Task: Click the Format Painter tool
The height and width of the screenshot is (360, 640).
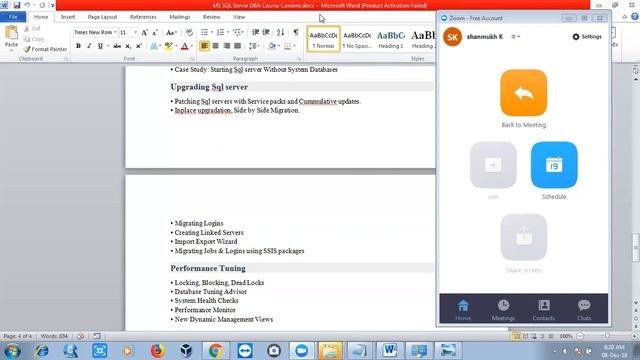Action: click(45, 49)
